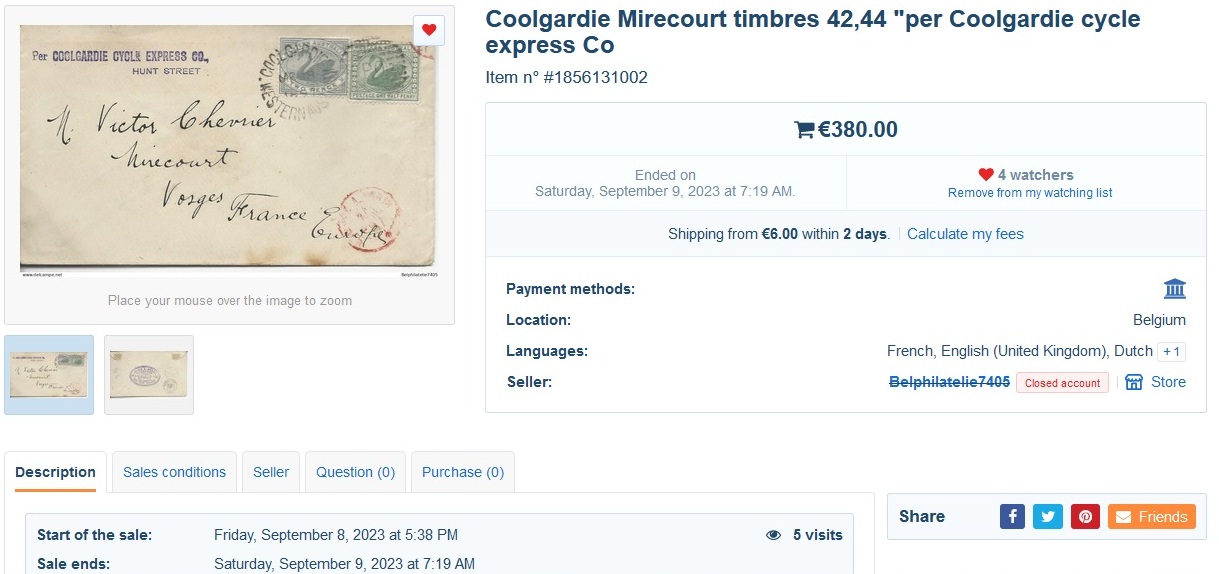Share on Facebook
This screenshot has width=1219, height=574.
click(1013, 516)
